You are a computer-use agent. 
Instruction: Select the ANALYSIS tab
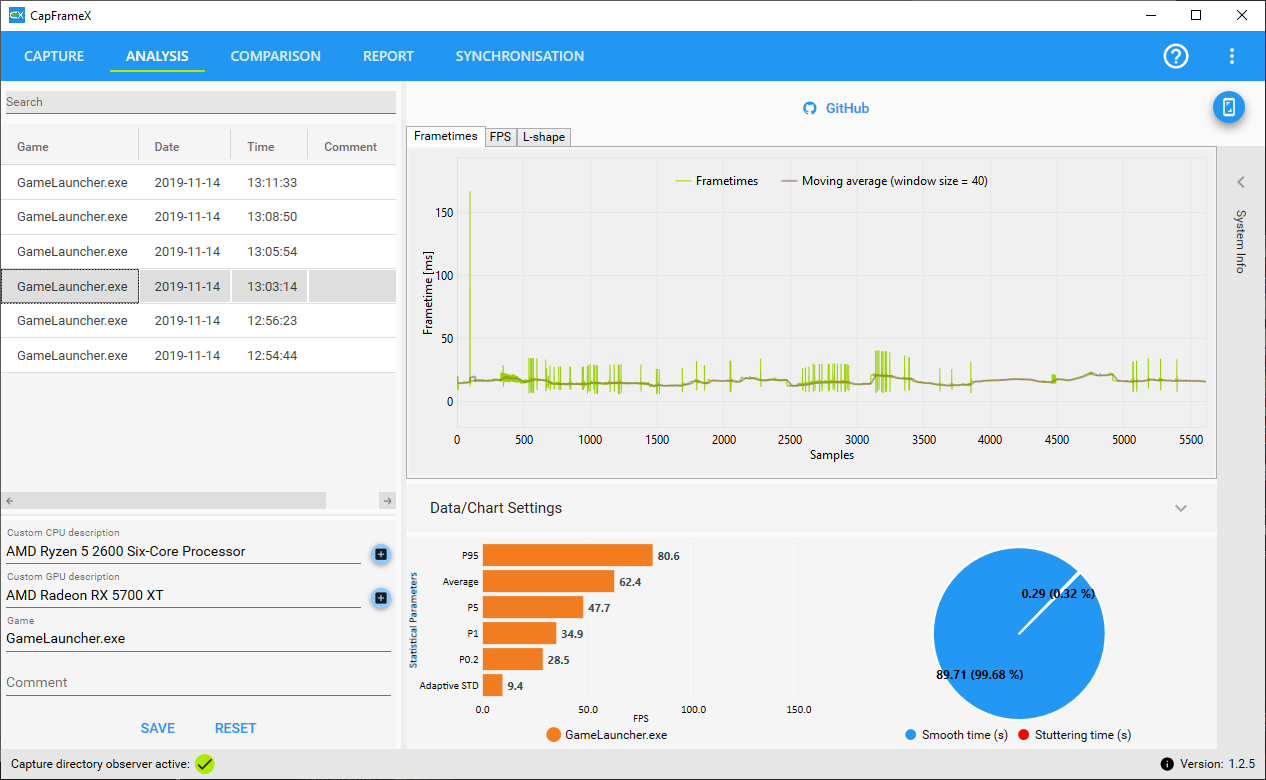coord(157,56)
